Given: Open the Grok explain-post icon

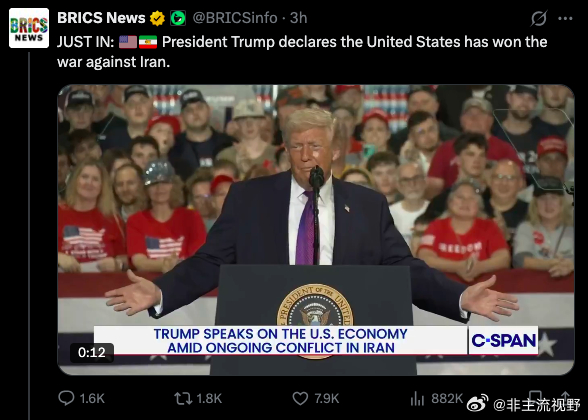Looking at the screenshot, I should (x=538, y=18).
